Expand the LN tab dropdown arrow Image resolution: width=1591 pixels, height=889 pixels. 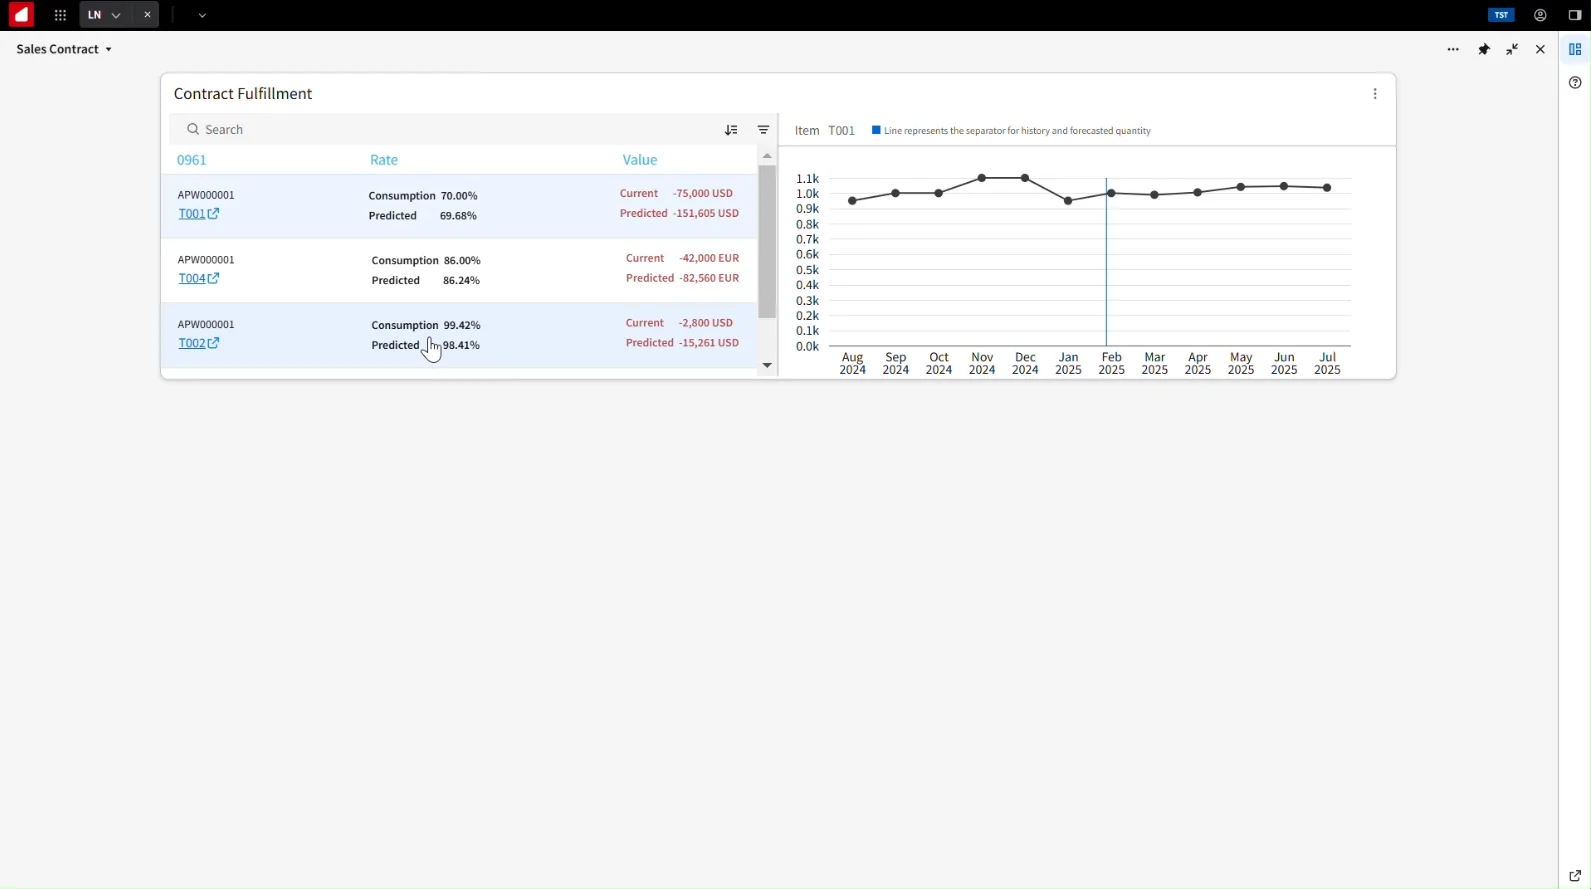117,16
